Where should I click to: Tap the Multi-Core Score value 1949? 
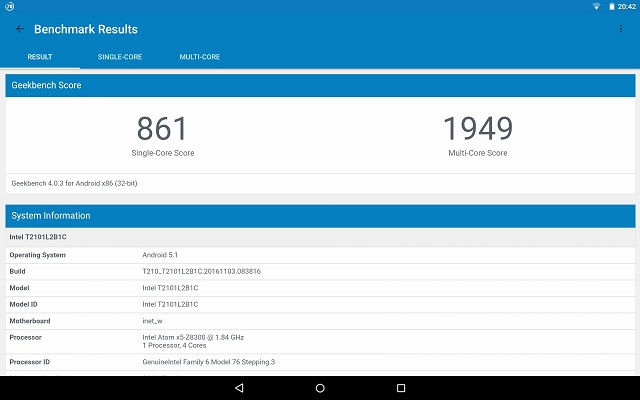477,129
